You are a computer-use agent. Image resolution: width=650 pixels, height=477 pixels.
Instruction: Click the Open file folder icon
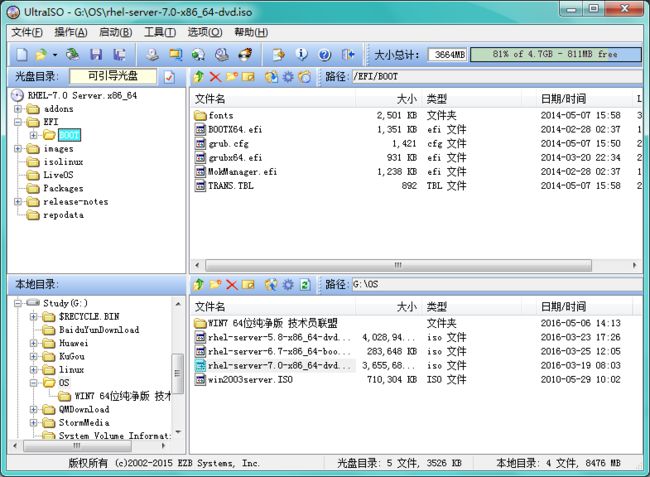[41, 54]
